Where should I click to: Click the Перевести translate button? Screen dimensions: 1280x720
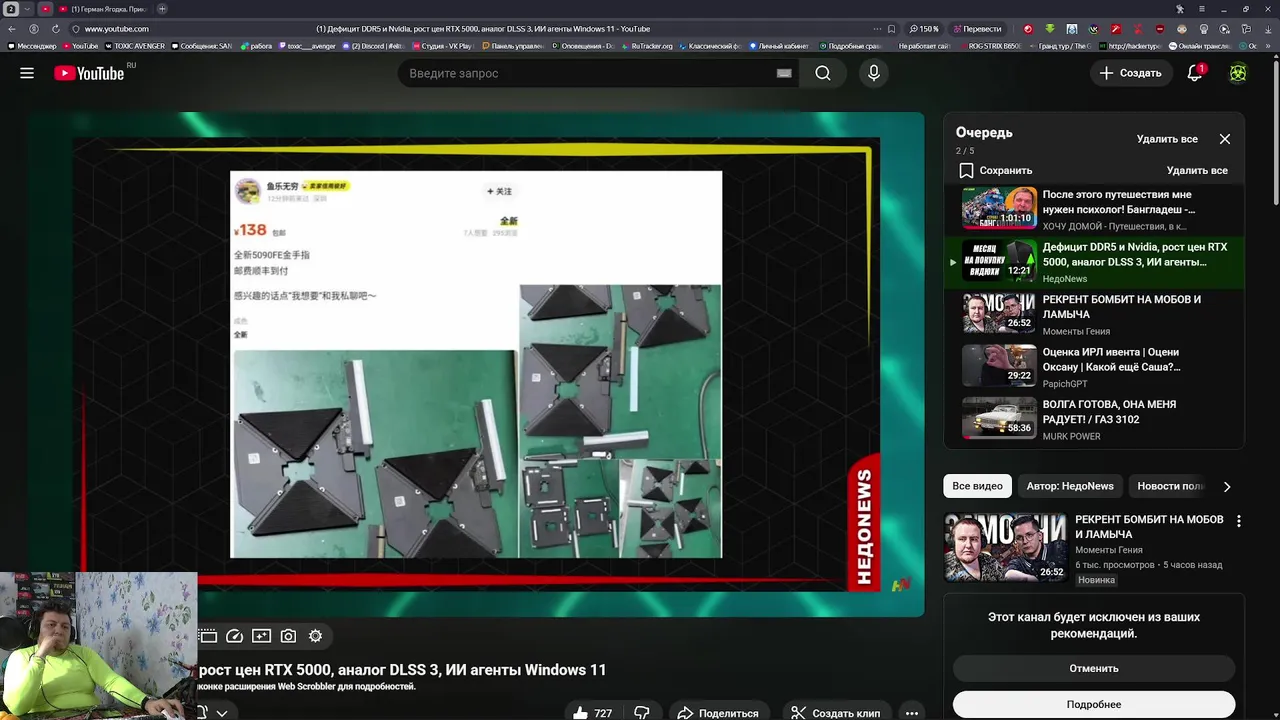976,29
